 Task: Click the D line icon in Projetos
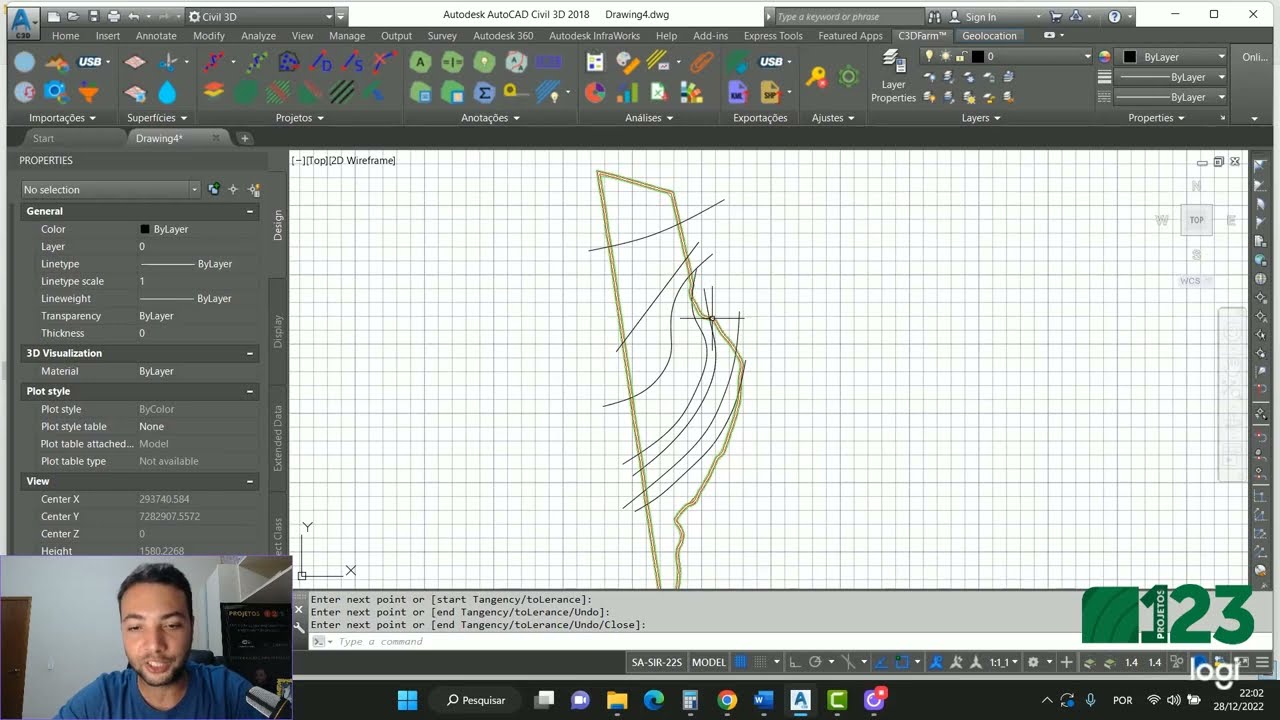(322, 62)
